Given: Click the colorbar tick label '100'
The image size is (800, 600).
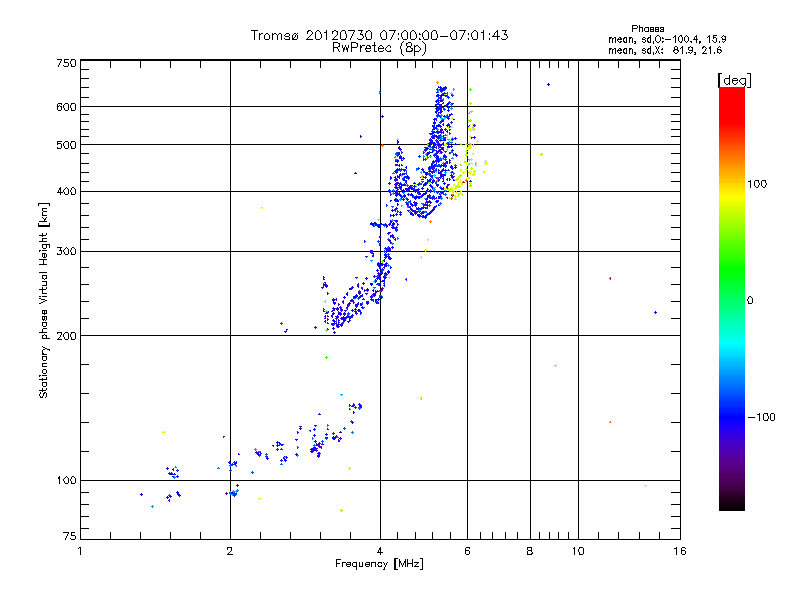Looking at the screenshot, I should tap(757, 184).
